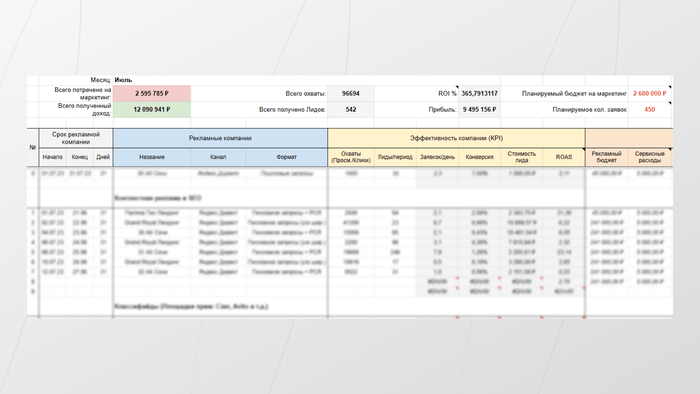Click the "Сервисные расходы" column header
Viewport: 700px width, 394px height.
point(650,157)
